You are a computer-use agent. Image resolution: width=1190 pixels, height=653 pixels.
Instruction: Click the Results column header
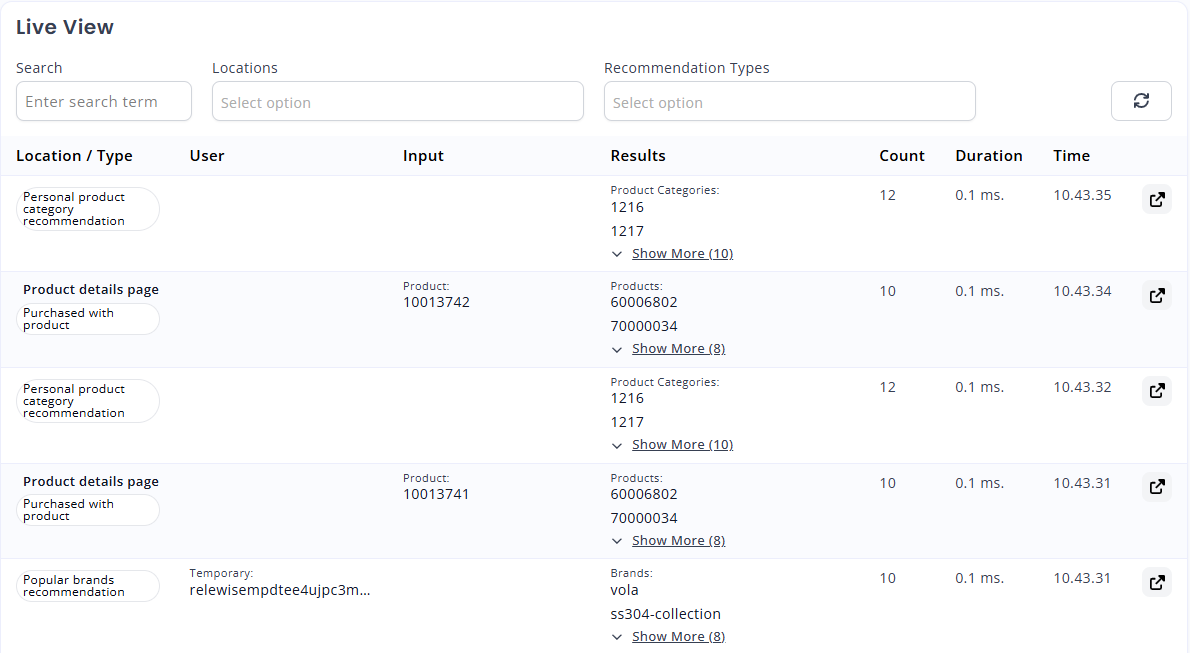(638, 156)
